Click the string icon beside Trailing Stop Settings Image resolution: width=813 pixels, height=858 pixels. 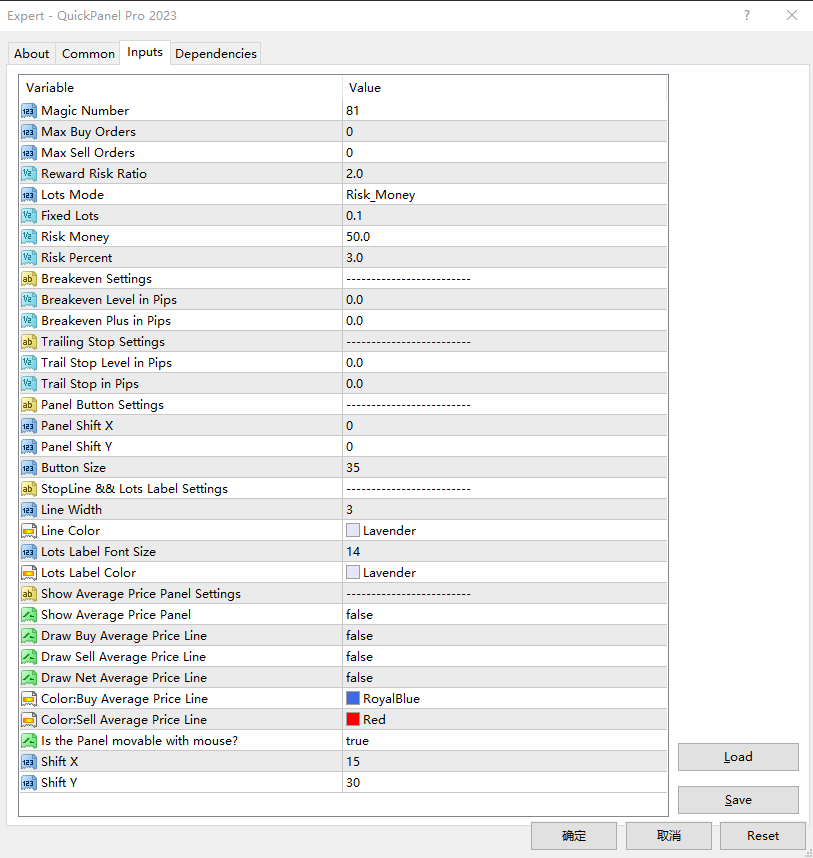click(x=29, y=342)
